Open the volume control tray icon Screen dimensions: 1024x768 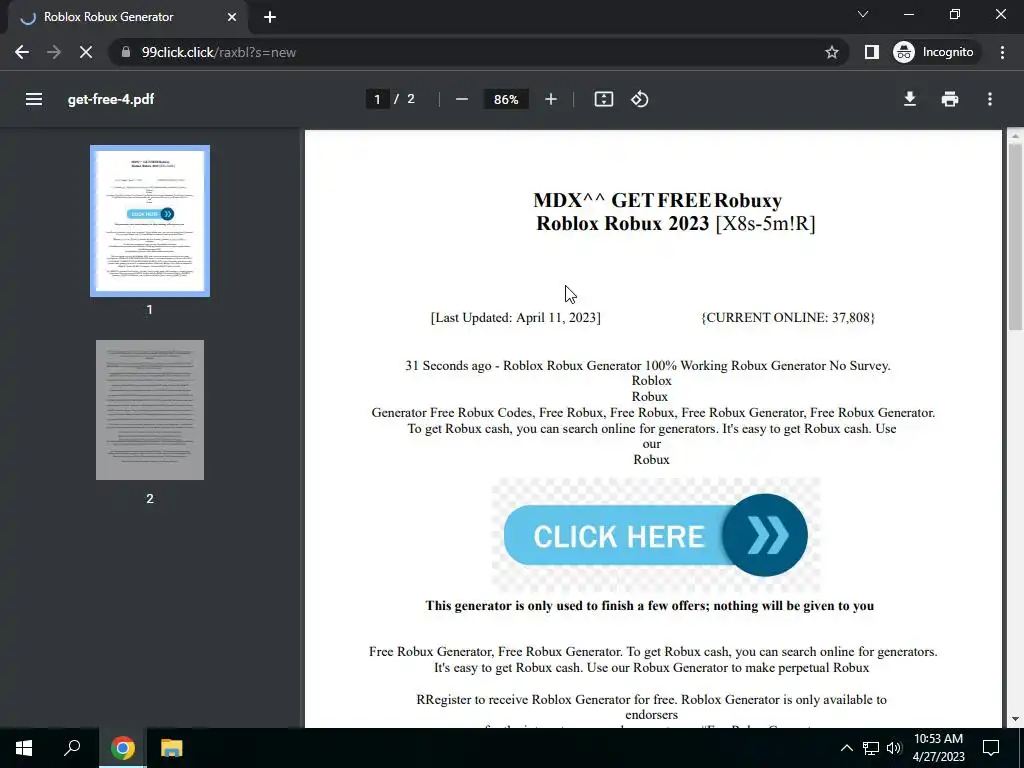894,748
